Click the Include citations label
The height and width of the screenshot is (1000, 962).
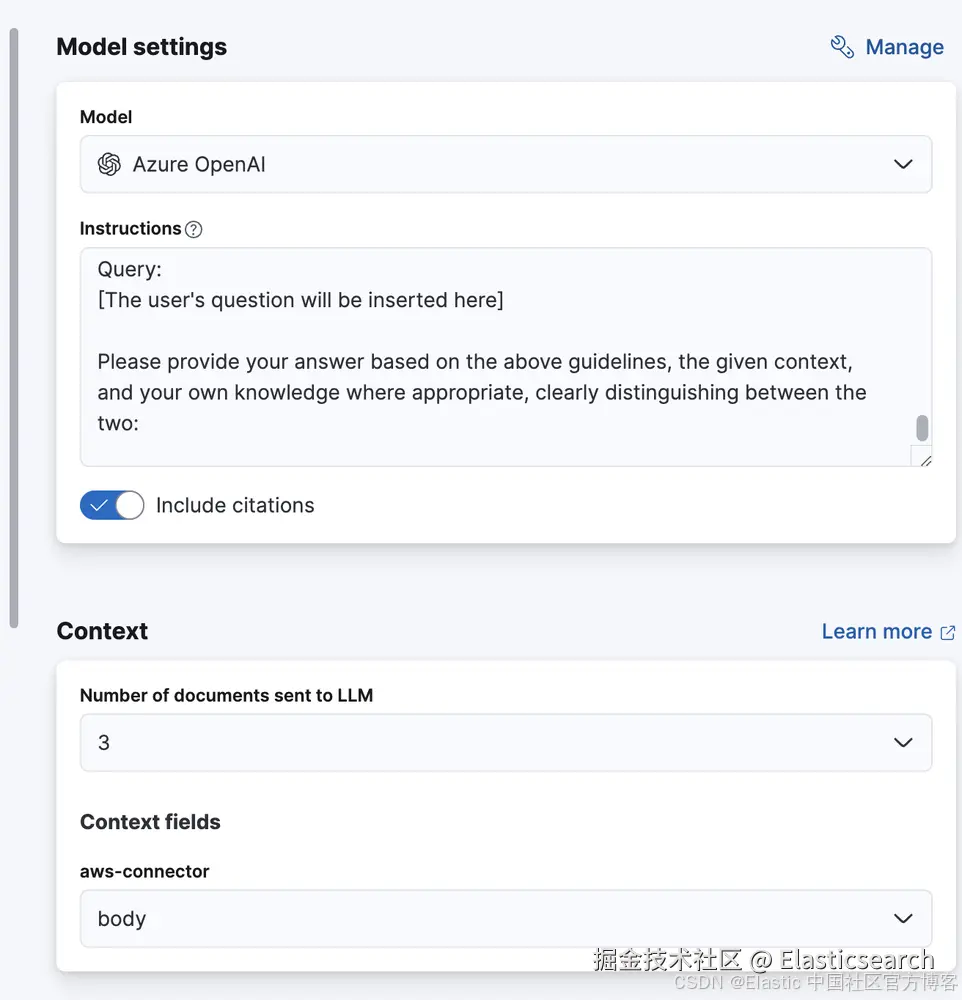coord(235,505)
